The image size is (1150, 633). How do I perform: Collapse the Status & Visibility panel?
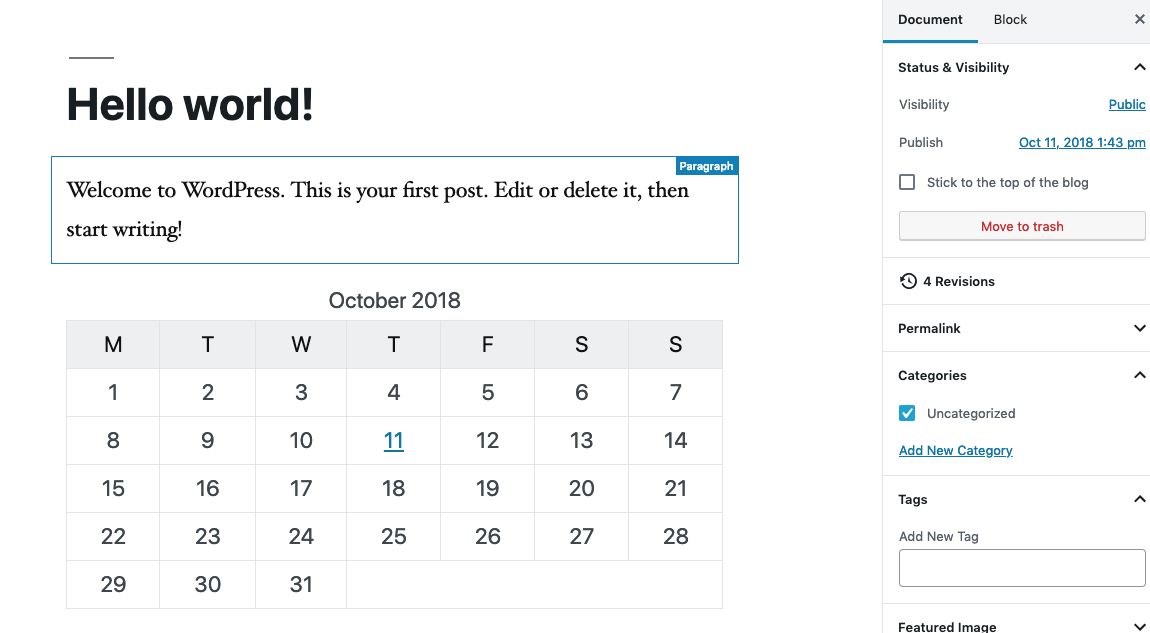(1139, 67)
